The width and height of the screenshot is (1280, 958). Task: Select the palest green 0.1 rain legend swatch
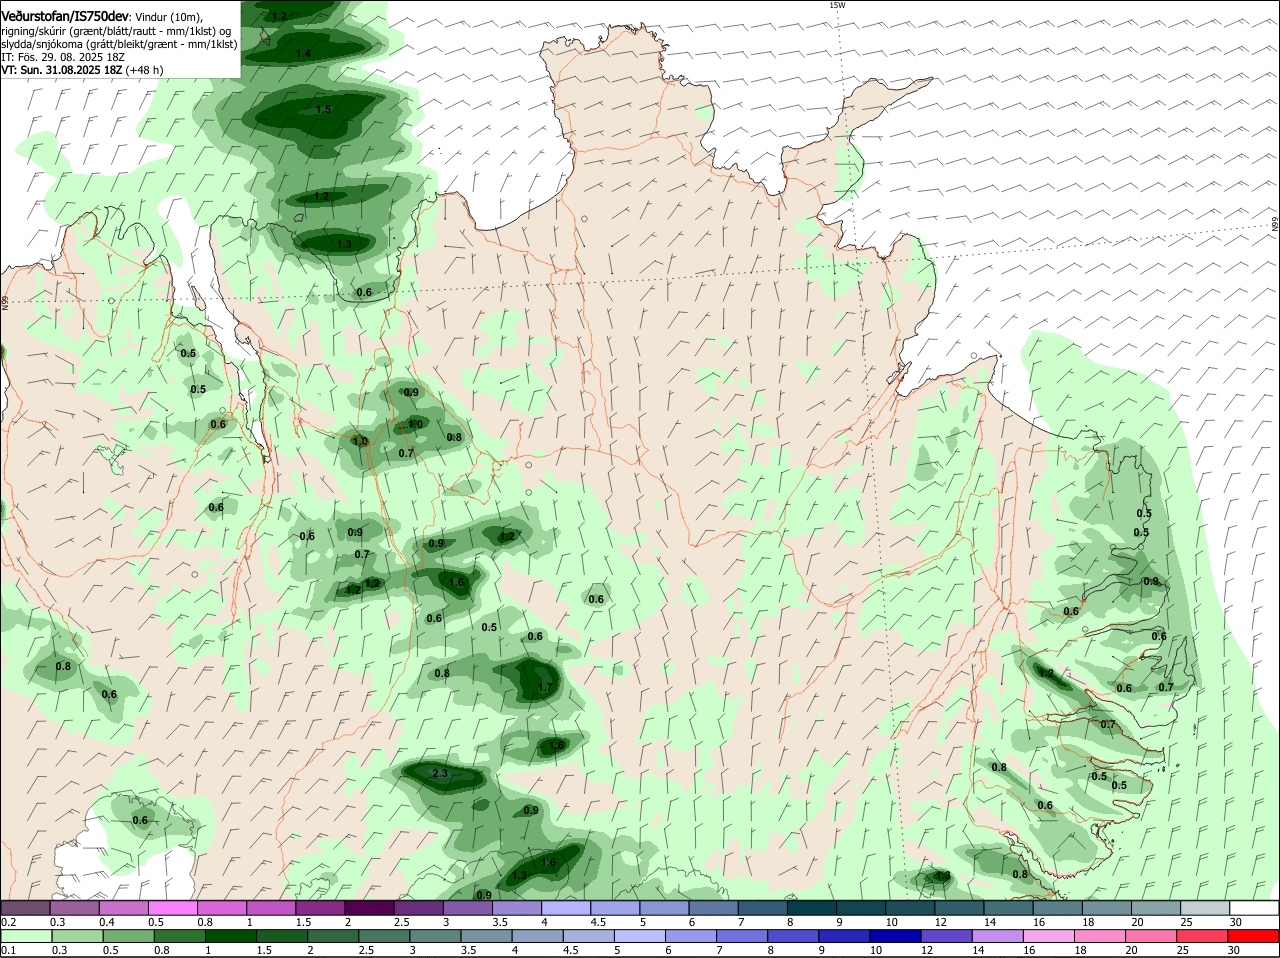(x=26, y=936)
